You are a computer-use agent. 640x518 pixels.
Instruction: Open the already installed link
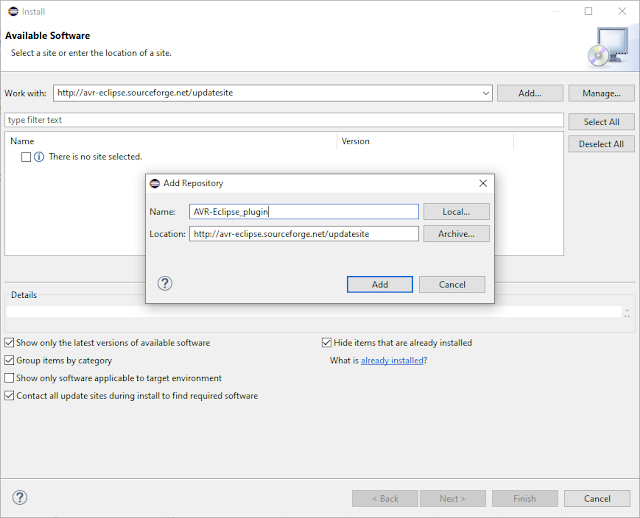point(392,360)
